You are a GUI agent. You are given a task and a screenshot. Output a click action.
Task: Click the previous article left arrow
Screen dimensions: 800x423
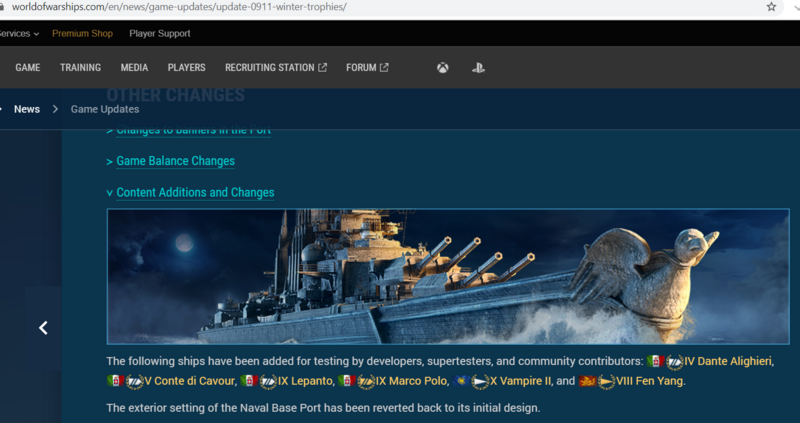click(43, 327)
